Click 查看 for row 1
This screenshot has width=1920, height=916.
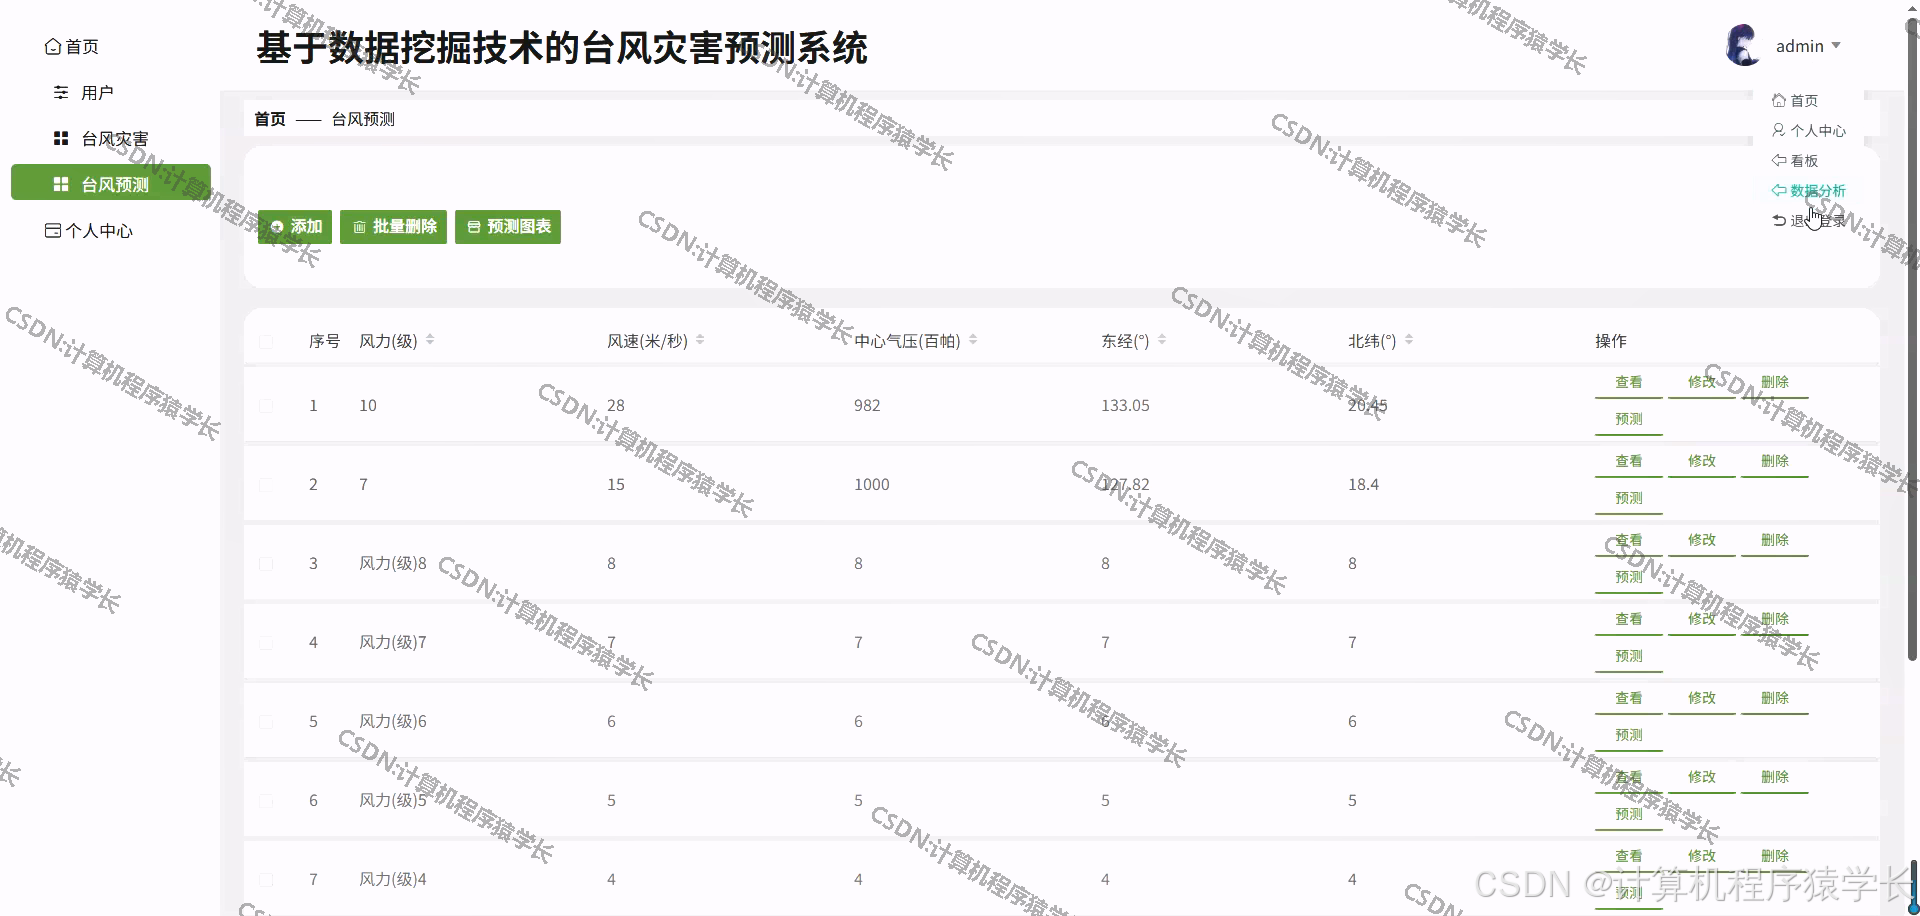(1629, 383)
